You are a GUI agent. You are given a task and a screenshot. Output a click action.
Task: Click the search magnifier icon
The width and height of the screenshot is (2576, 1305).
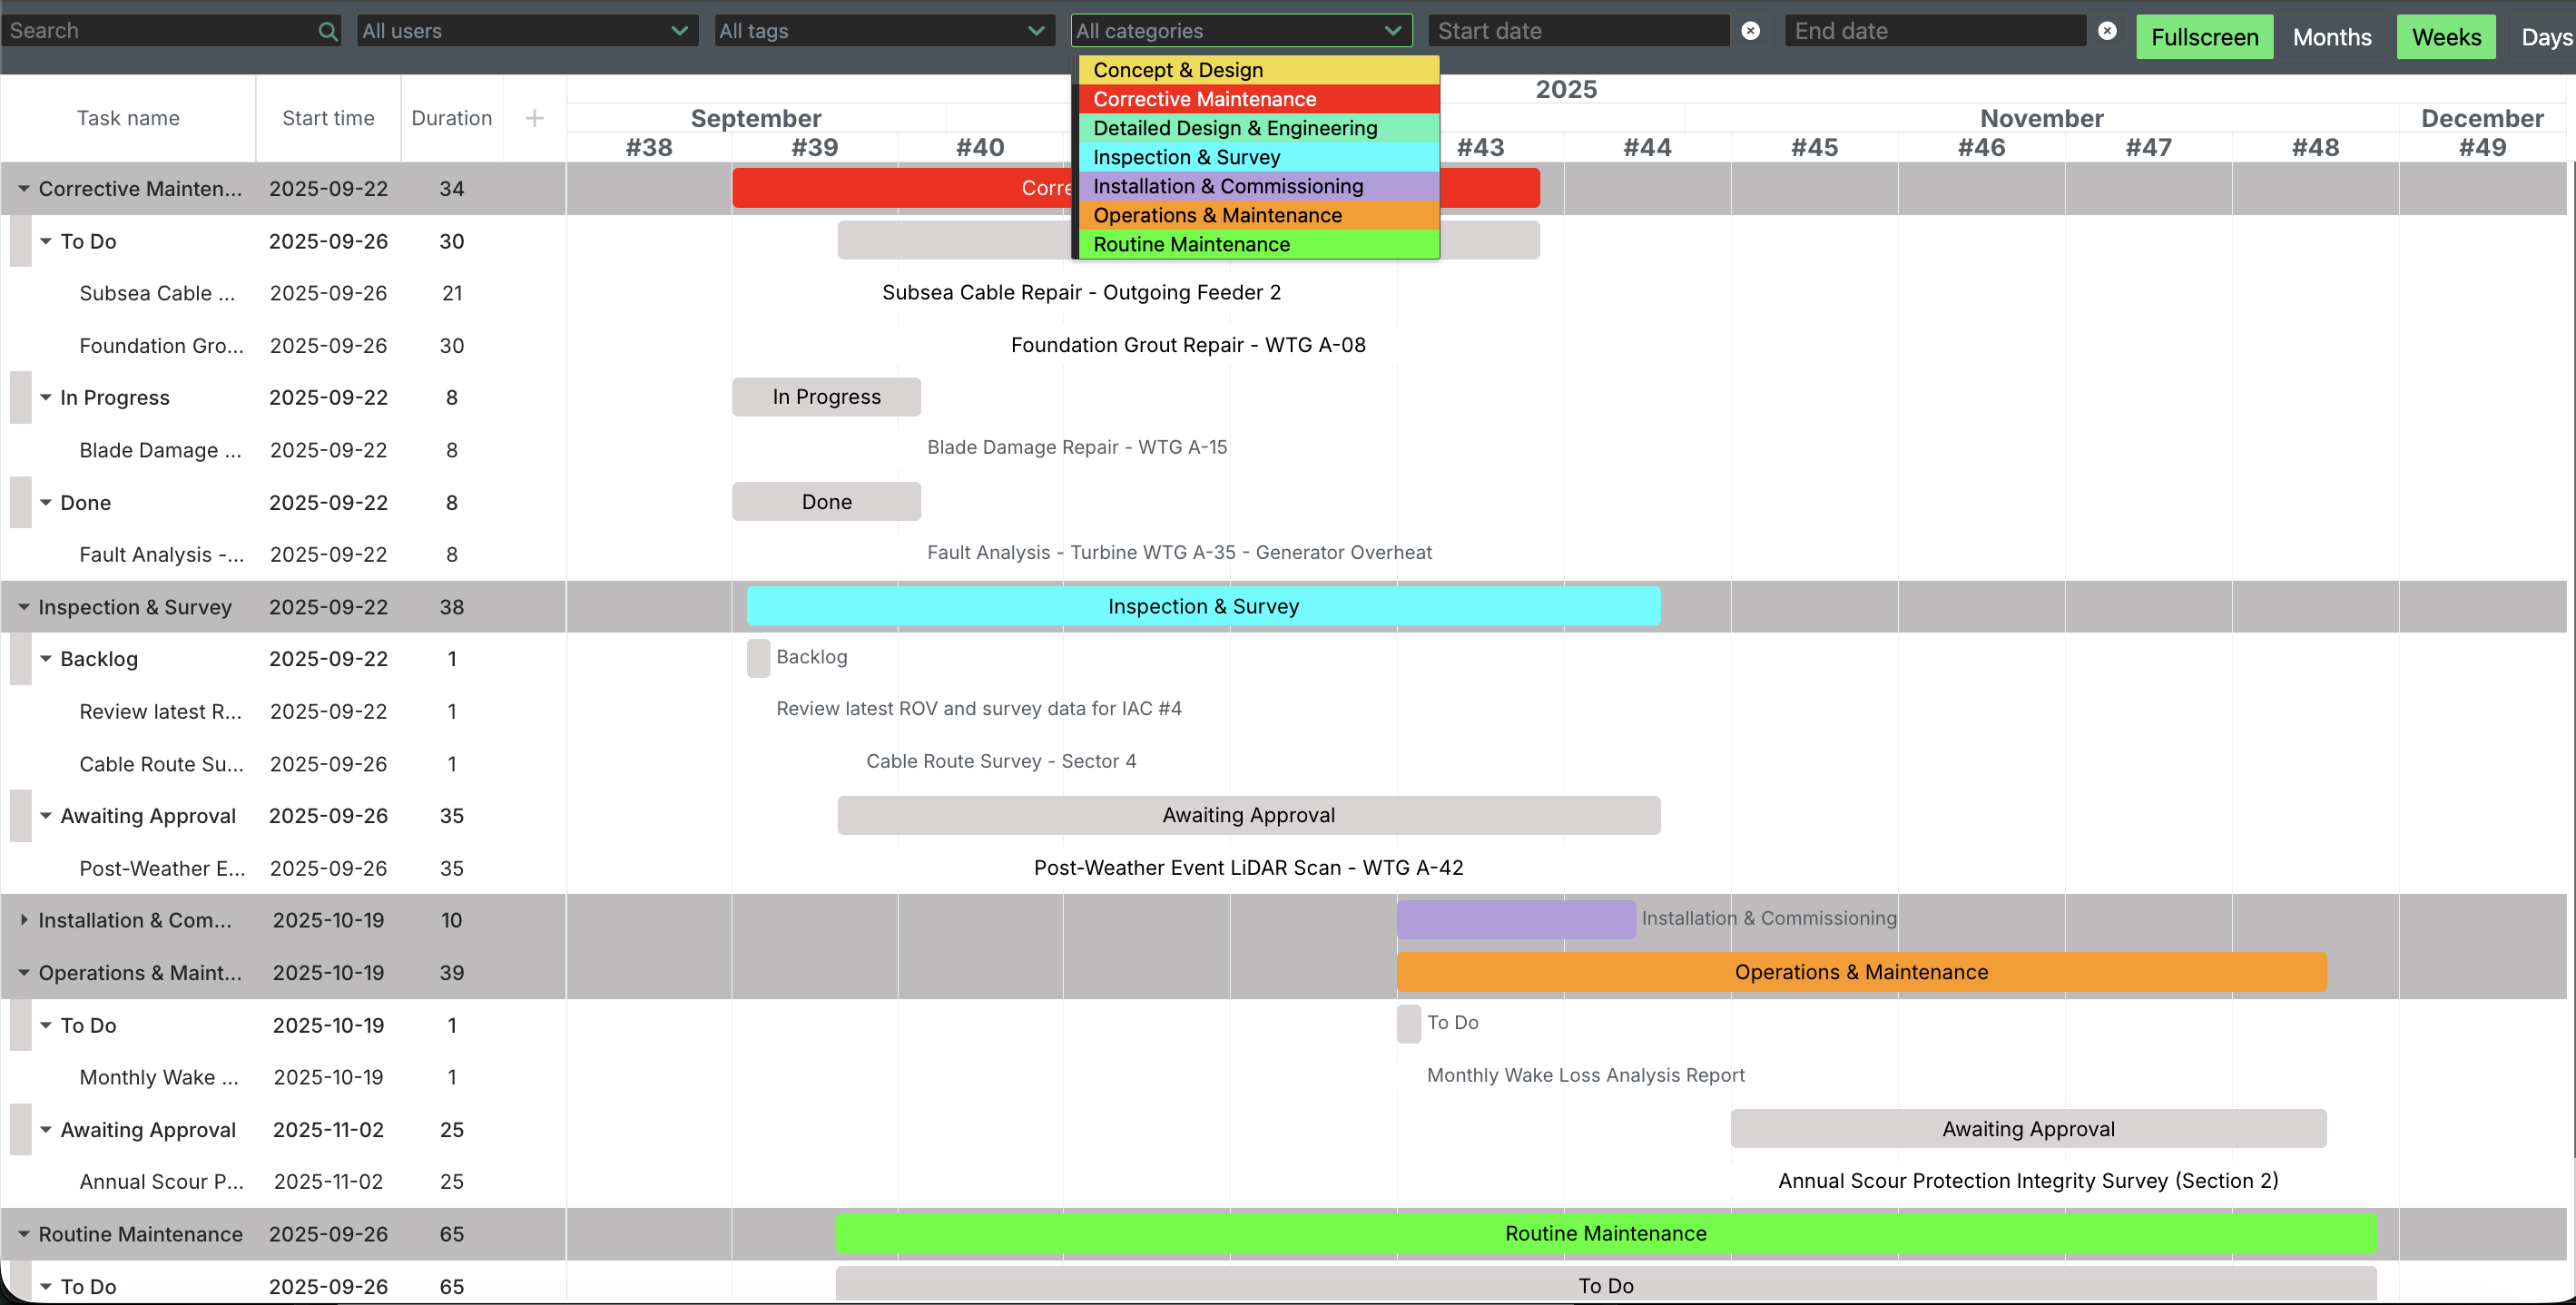click(327, 31)
